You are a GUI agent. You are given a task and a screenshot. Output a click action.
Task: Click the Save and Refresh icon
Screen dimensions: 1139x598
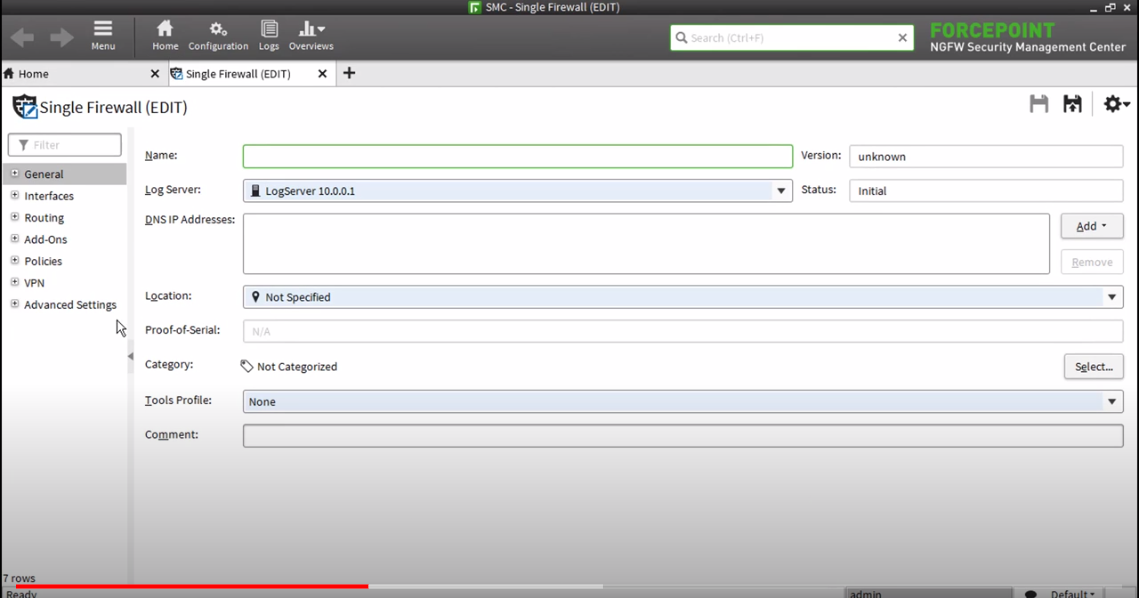point(1072,104)
